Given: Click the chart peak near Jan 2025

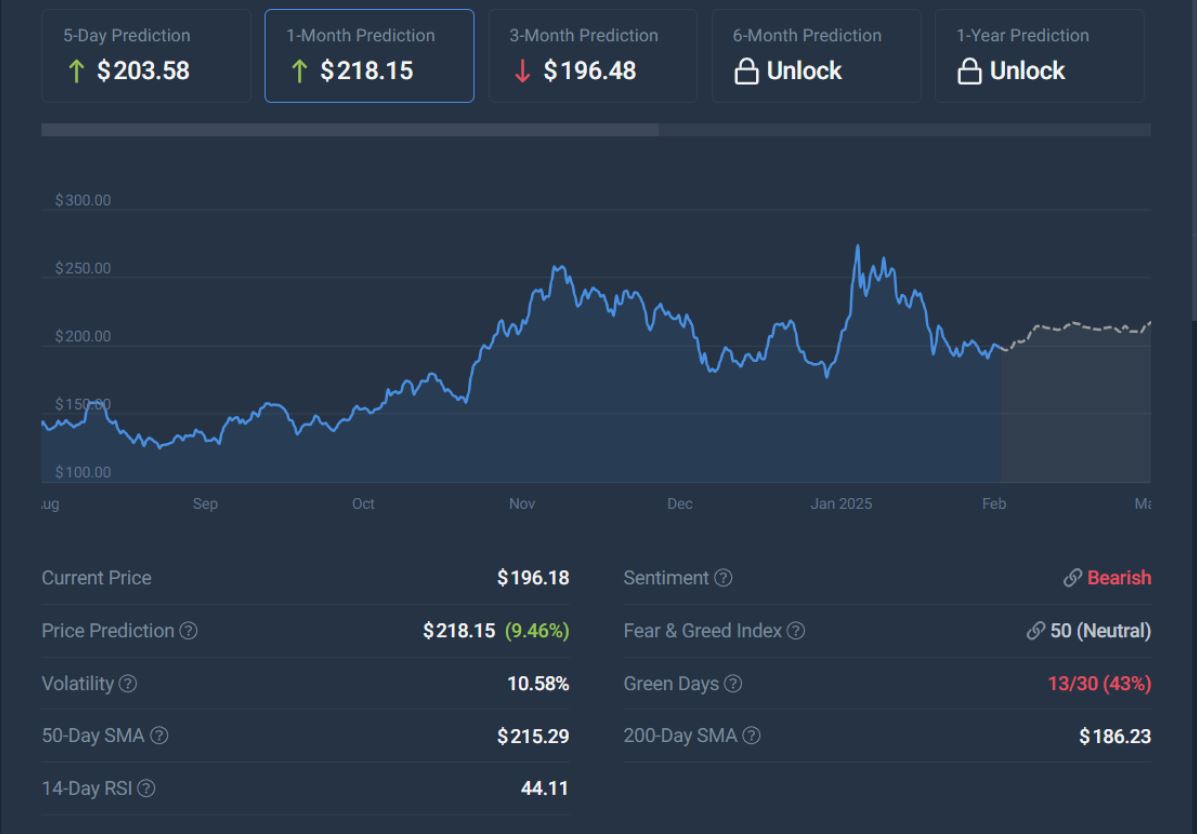Looking at the screenshot, I should coord(857,246).
